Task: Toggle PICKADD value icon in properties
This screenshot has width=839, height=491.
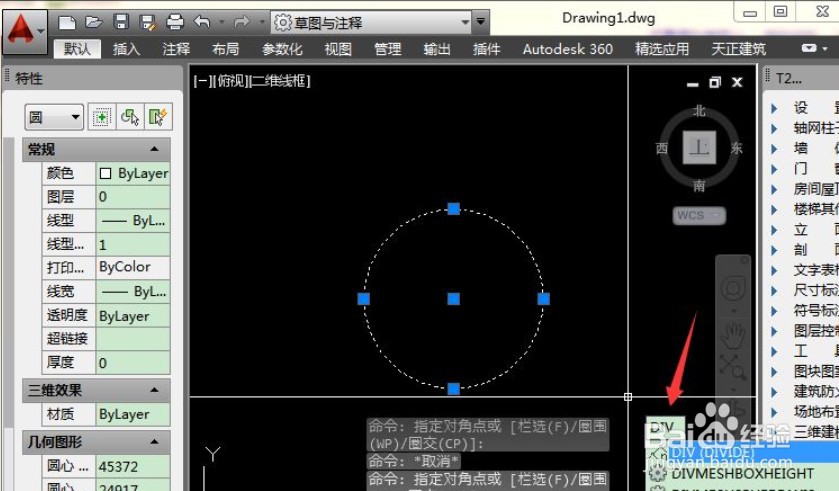Action: [101, 117]
